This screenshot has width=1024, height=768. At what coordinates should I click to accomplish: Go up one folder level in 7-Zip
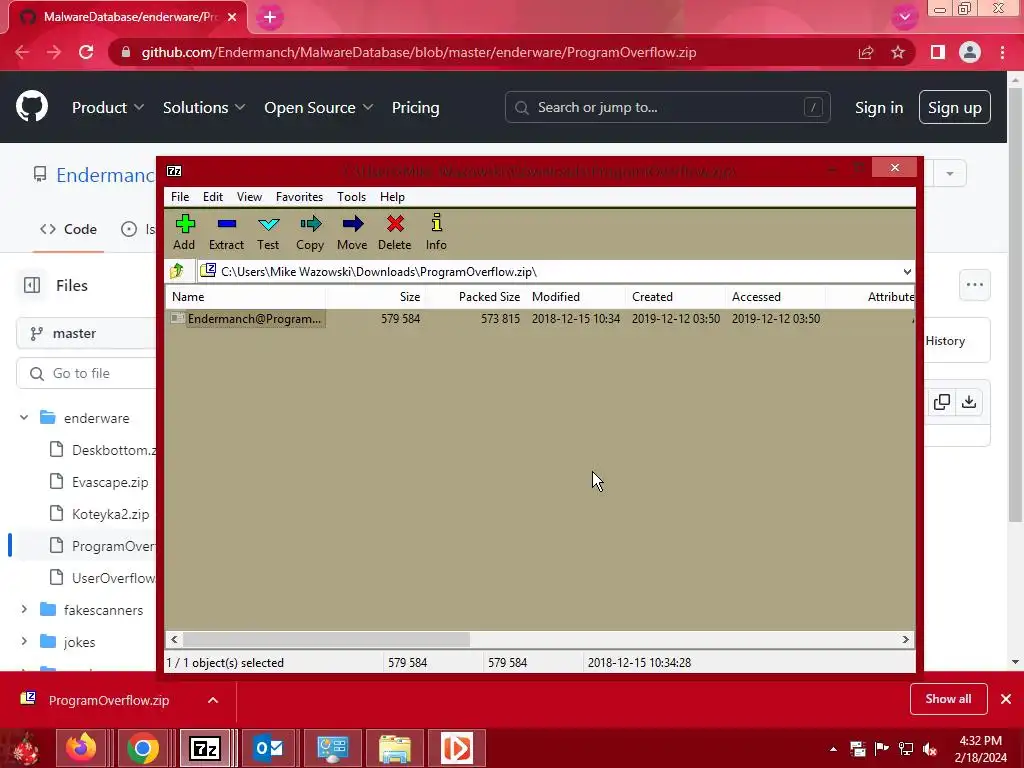tap(176, 271)
